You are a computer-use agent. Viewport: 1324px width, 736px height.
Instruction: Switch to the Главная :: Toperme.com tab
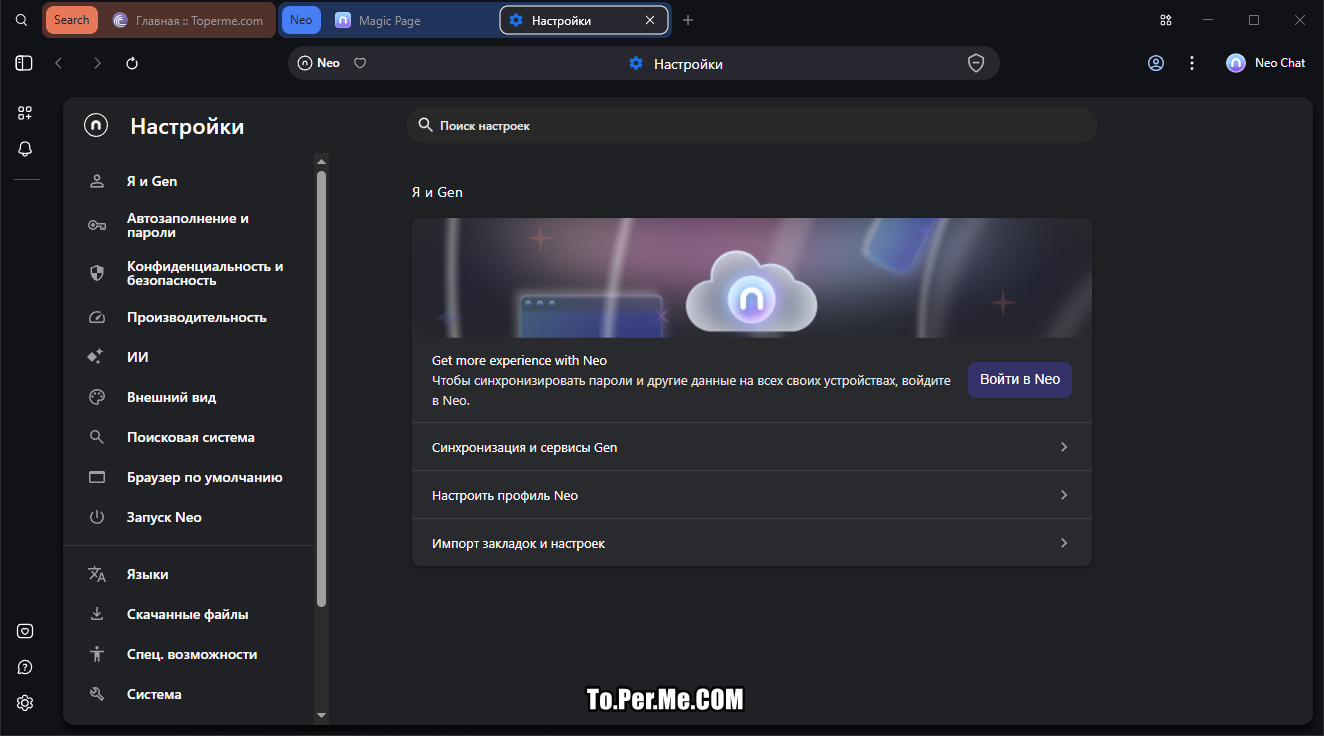point(188,20)
